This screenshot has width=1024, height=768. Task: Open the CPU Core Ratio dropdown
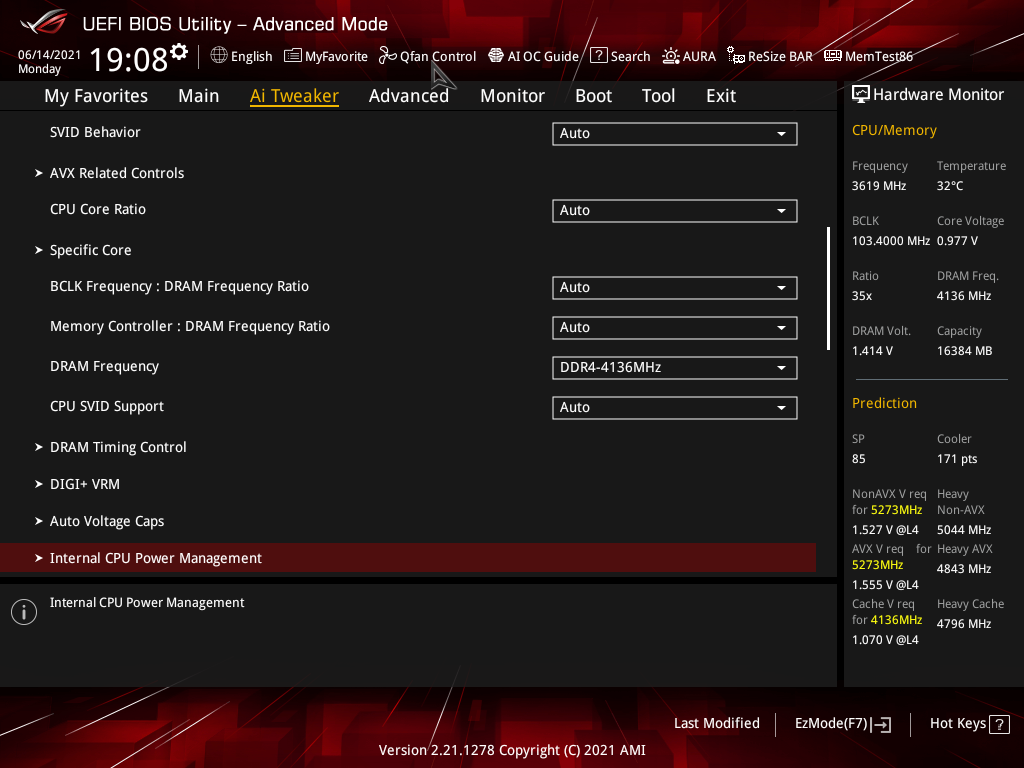pyautogui.click(x=675, y=211)
